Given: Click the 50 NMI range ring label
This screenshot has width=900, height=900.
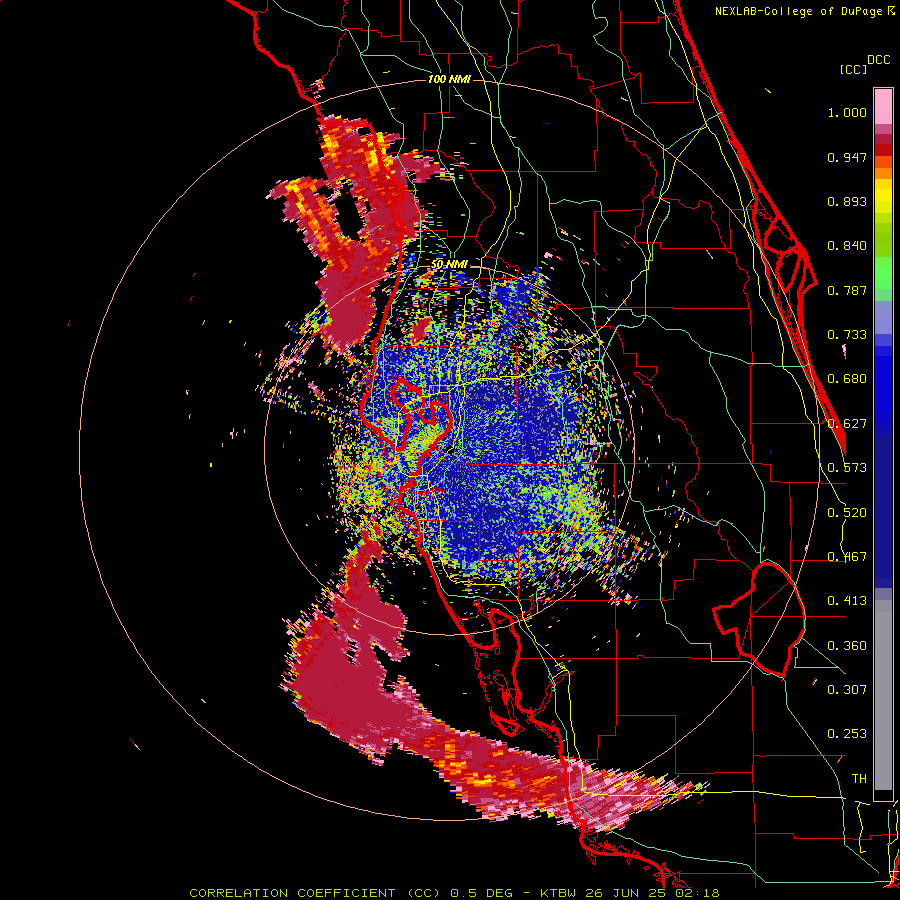Looking at the screenshot, I should coord(449,264).
